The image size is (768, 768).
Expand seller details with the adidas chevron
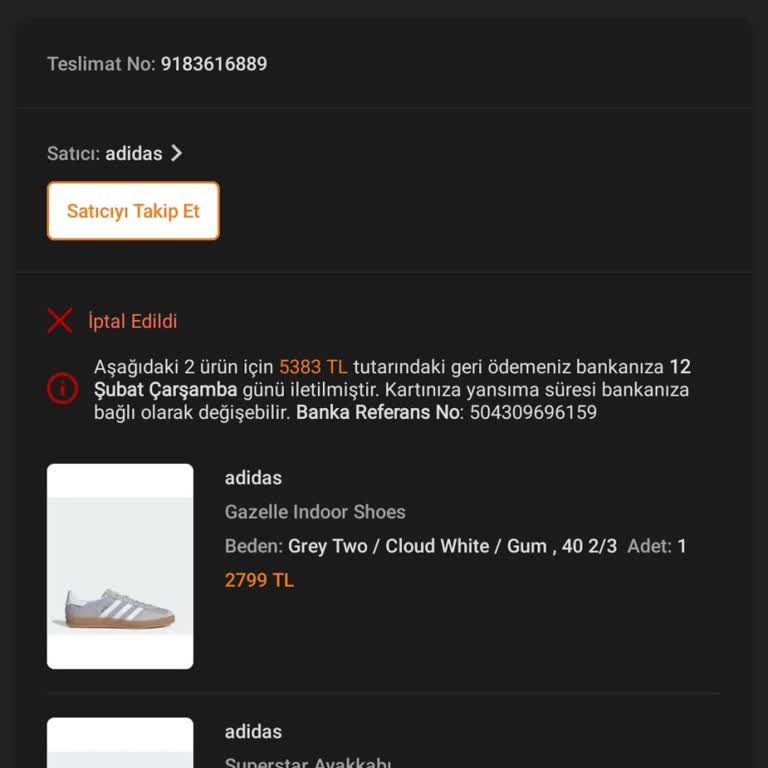click(177, 153)
